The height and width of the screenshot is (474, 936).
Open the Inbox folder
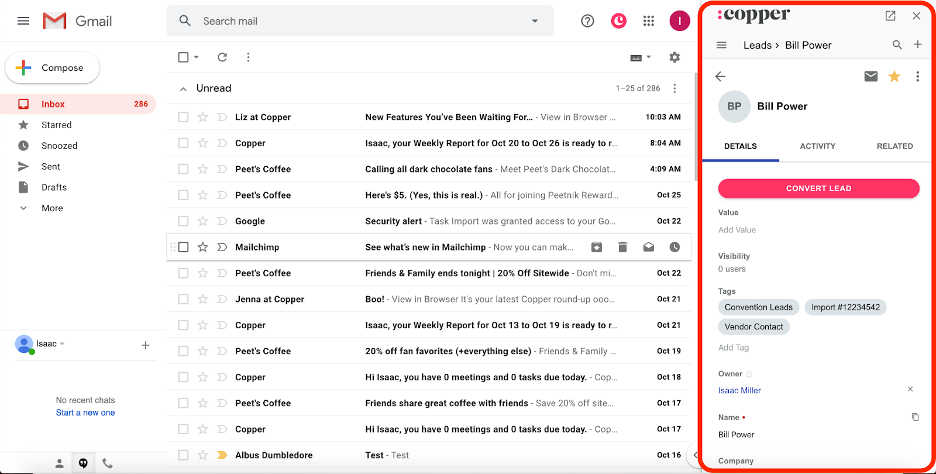(78, 104)
